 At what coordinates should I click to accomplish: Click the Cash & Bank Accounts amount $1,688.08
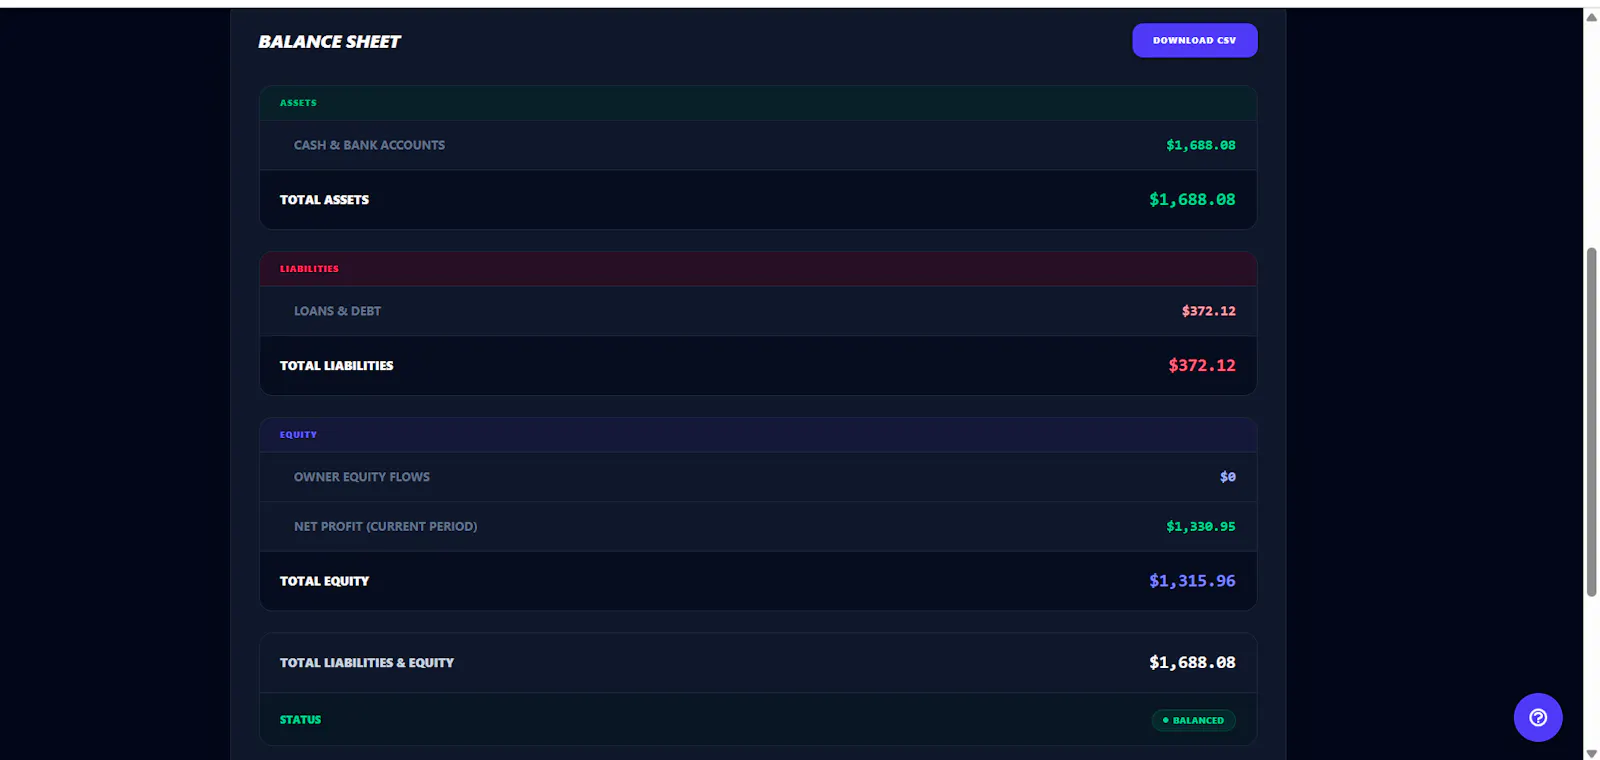[x=1200, y=145]
